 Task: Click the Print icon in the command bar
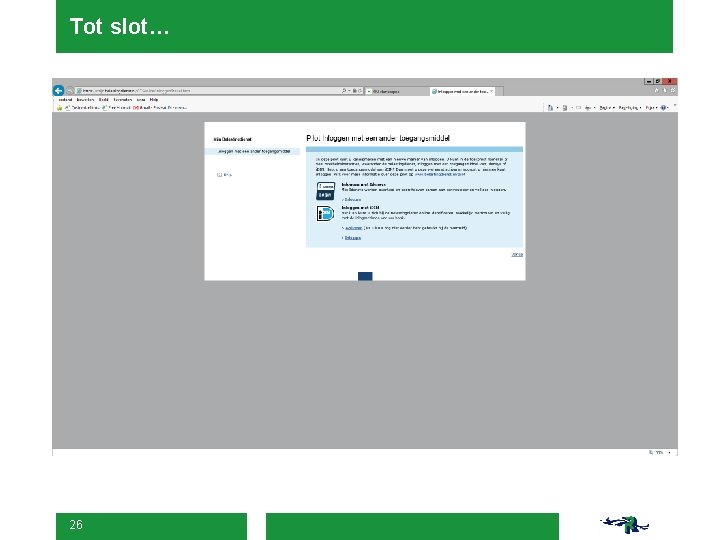tap(588, 108)
